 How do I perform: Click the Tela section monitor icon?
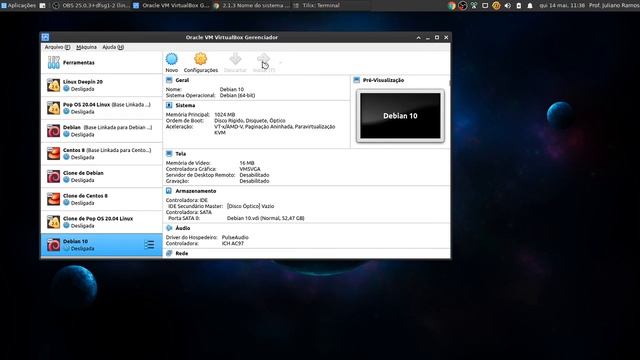click(x=169, y=153)
